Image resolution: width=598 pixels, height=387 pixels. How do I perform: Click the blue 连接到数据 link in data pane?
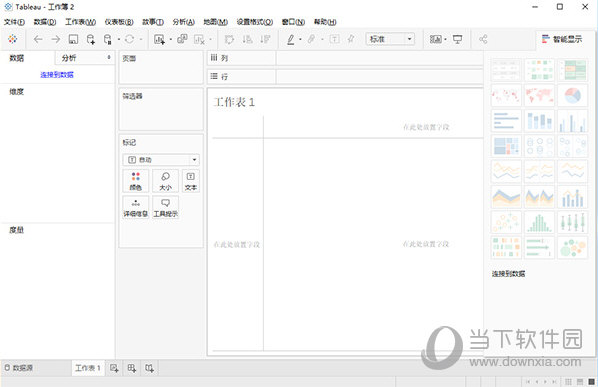coord(57,75)
